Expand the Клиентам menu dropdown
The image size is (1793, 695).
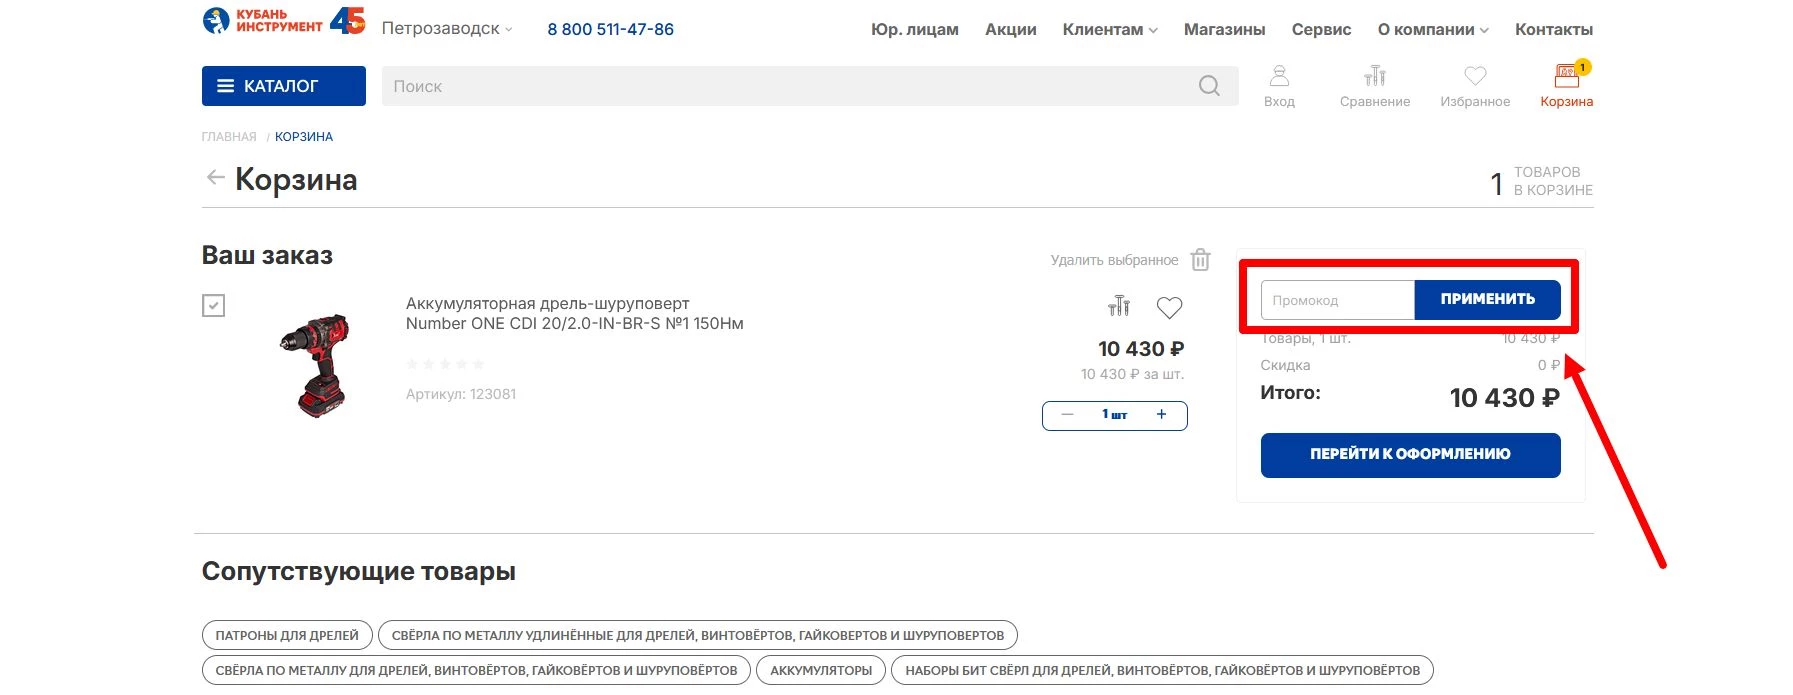point(1110,30)
